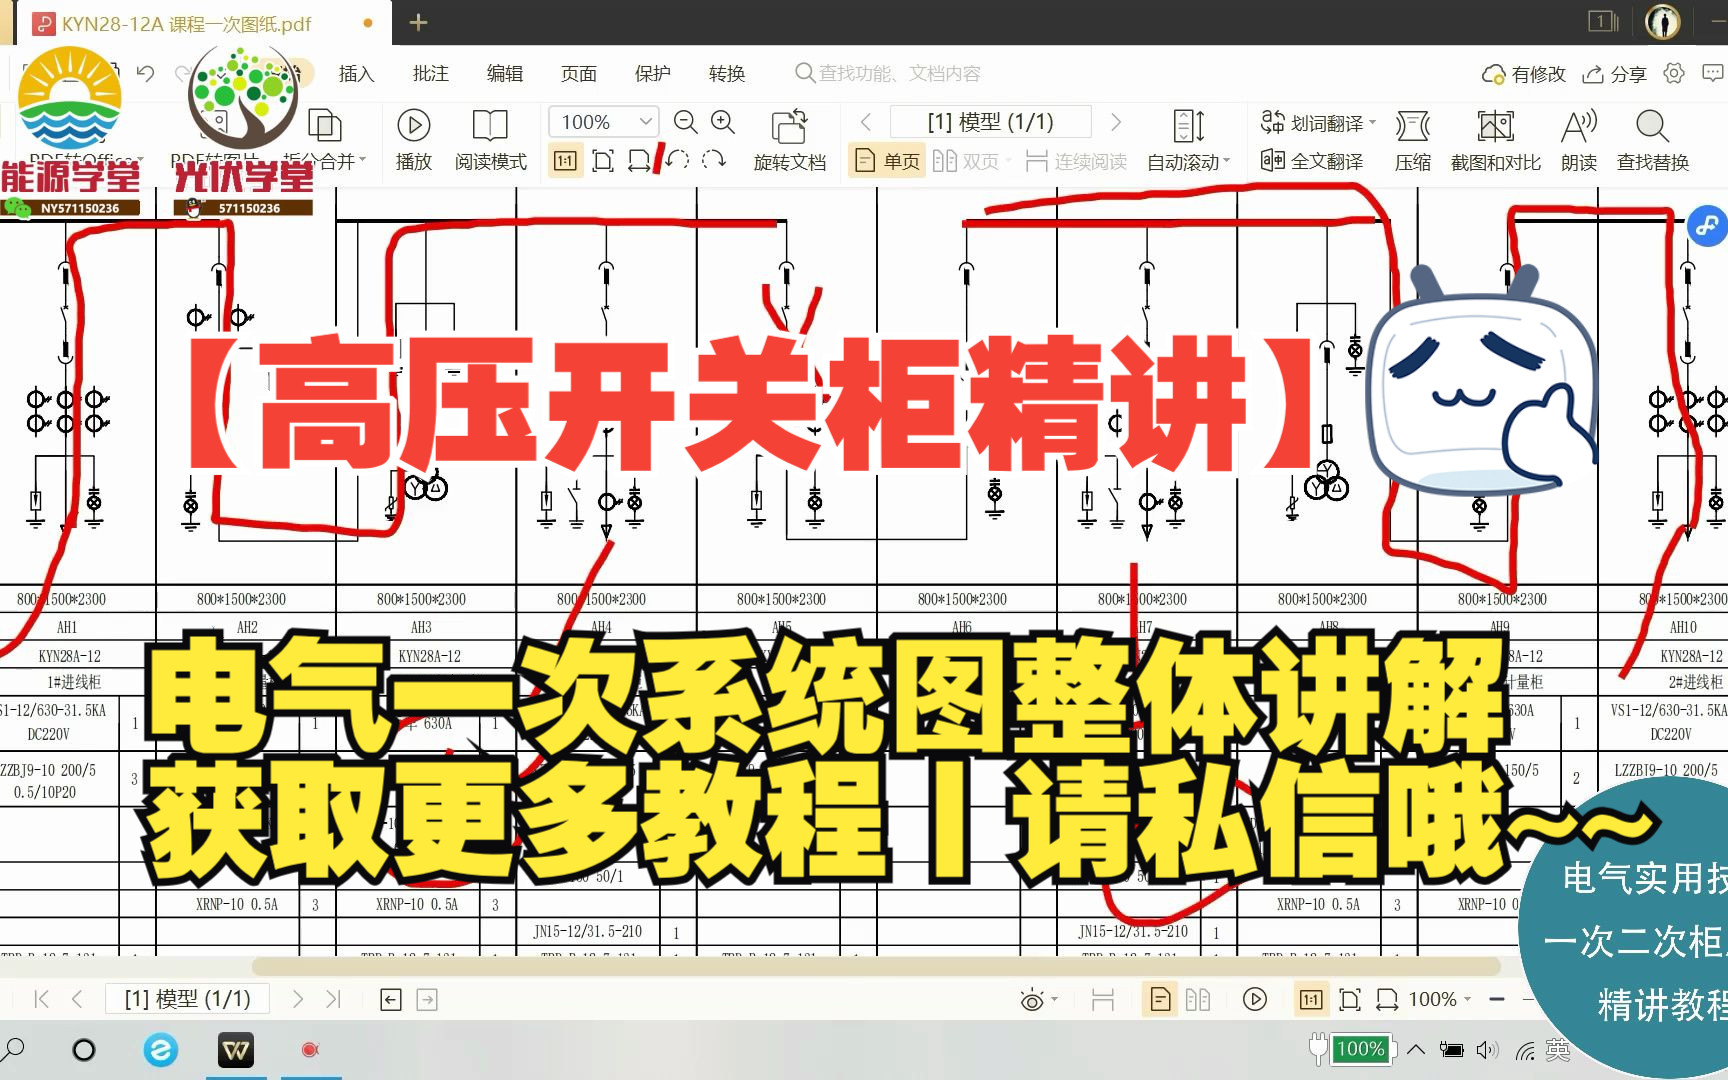Expand the Auto Scroll dropdown
The width and height of the screenshot is (1728, 1080).
click(1227, 161)
